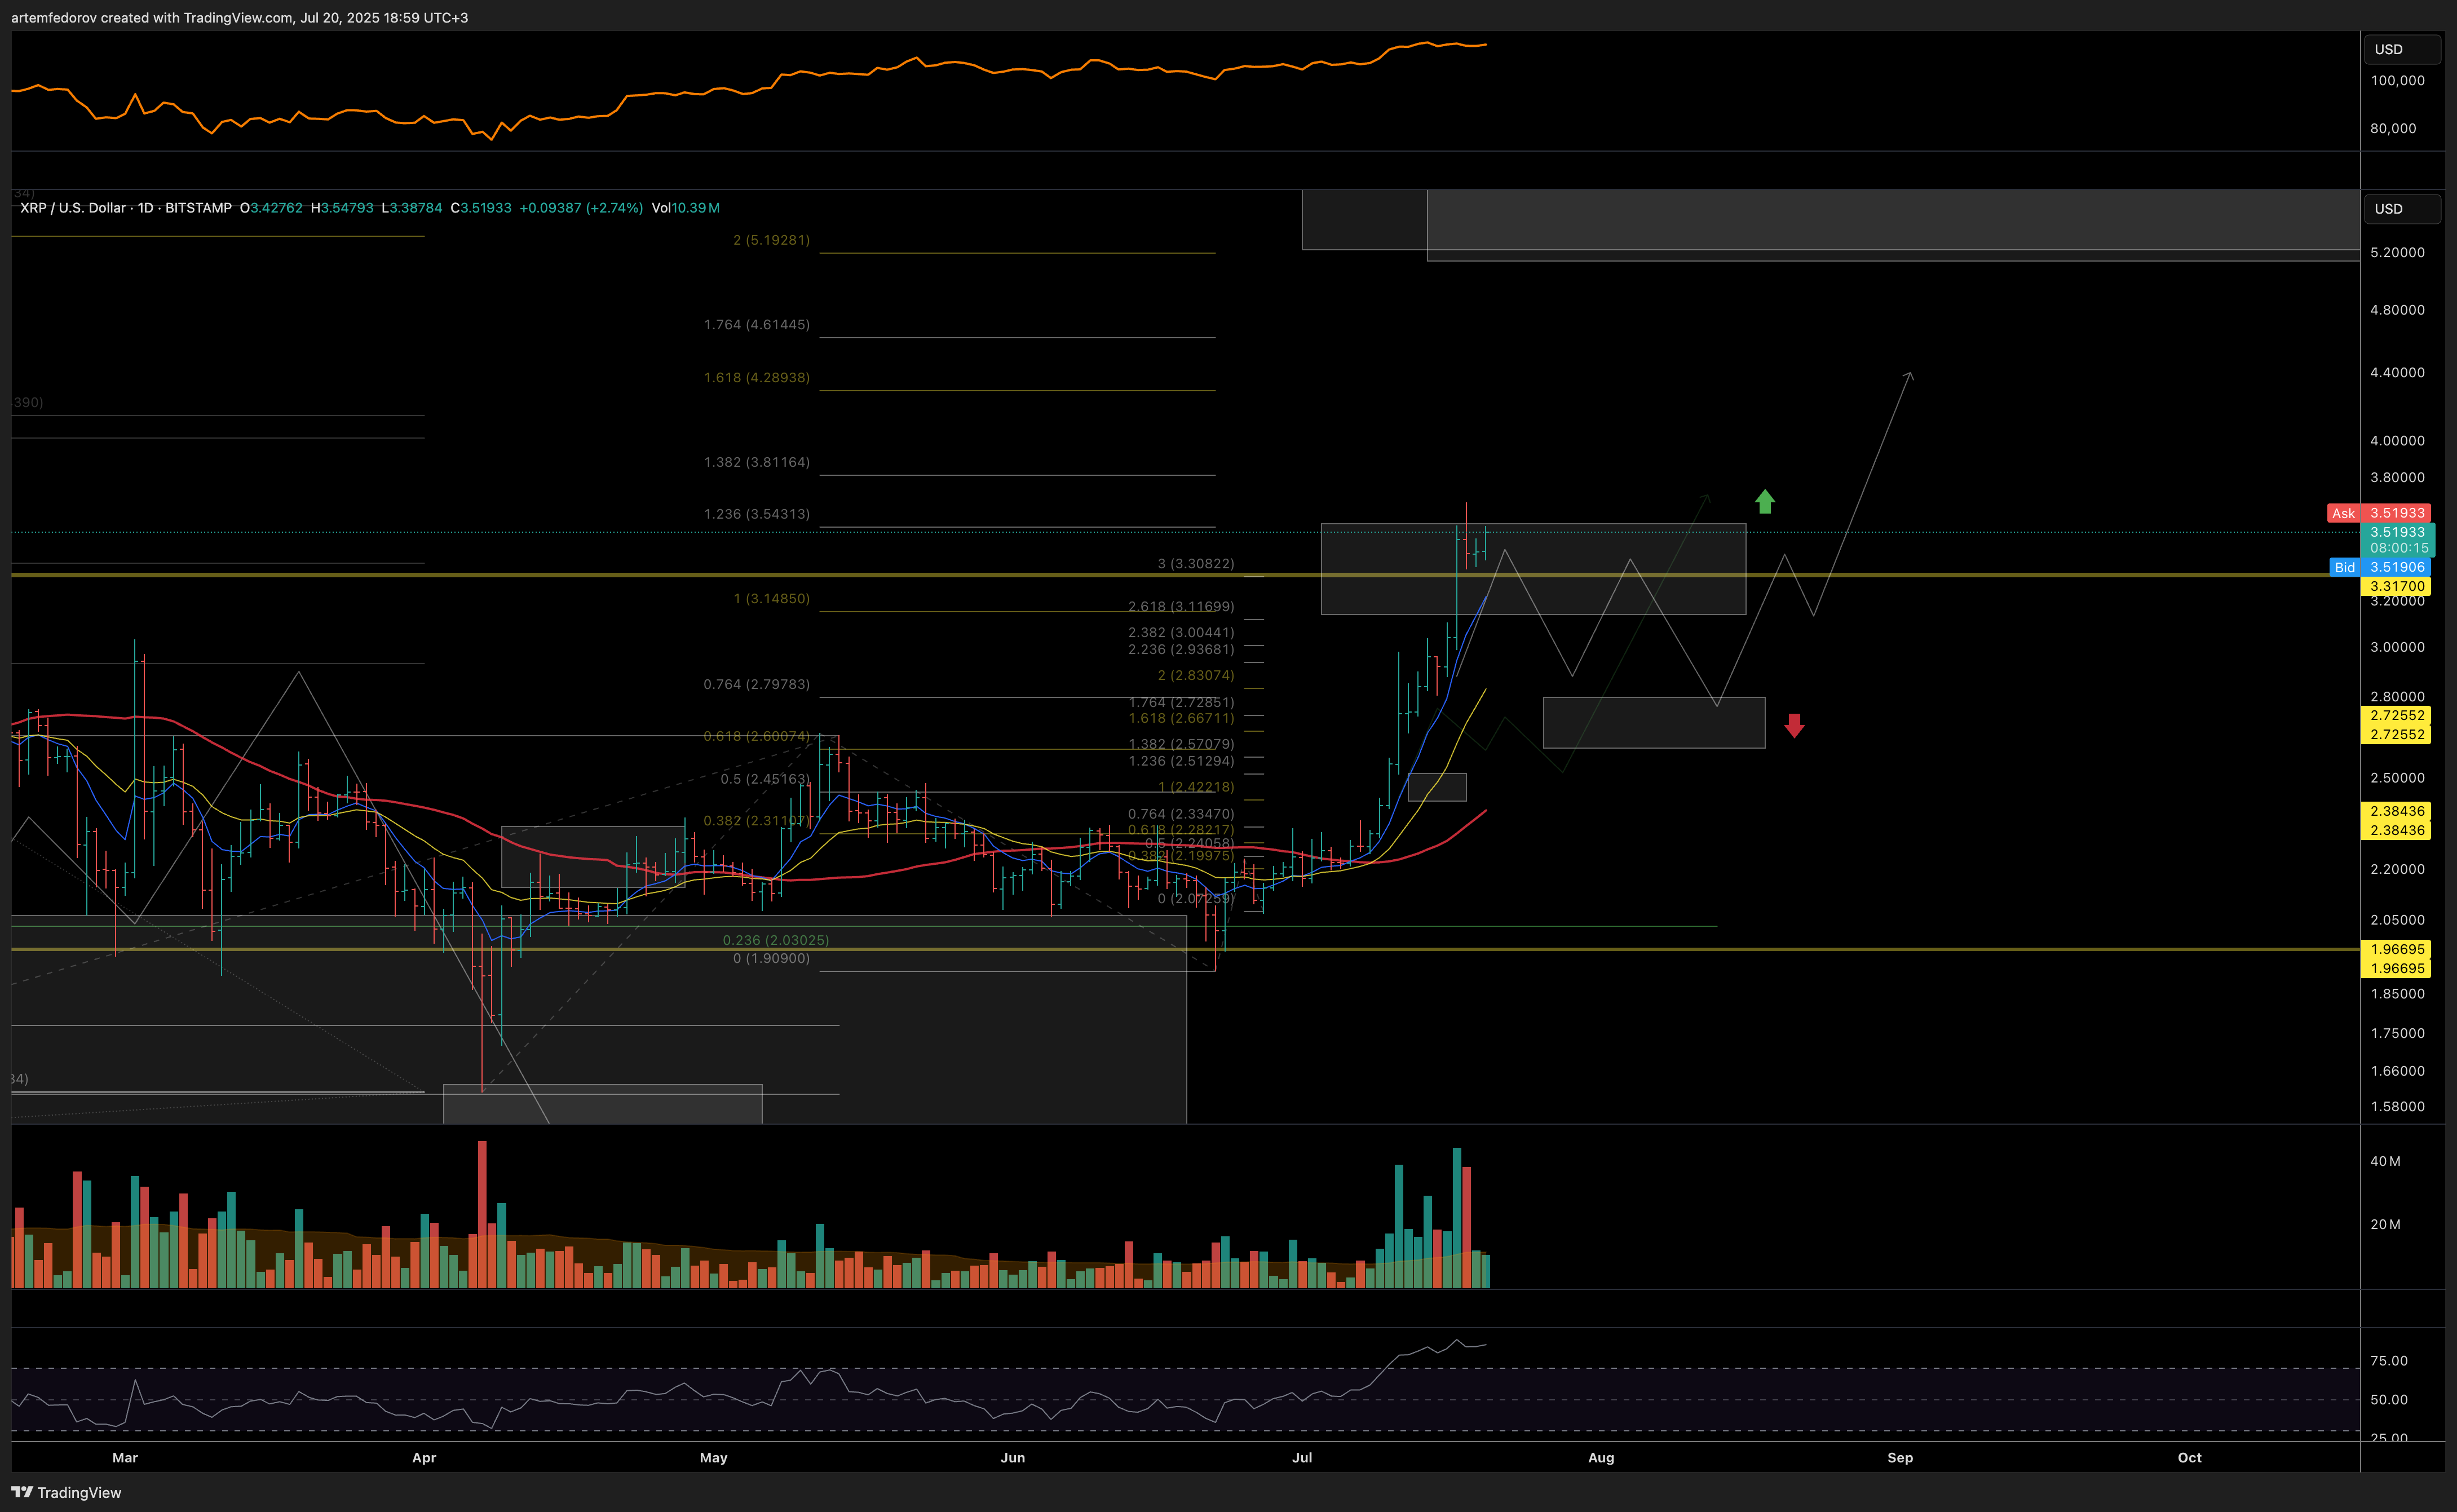Select the change value +0.09387 (+2.74%)
2457x1512 pixels.
pos(581,208)
